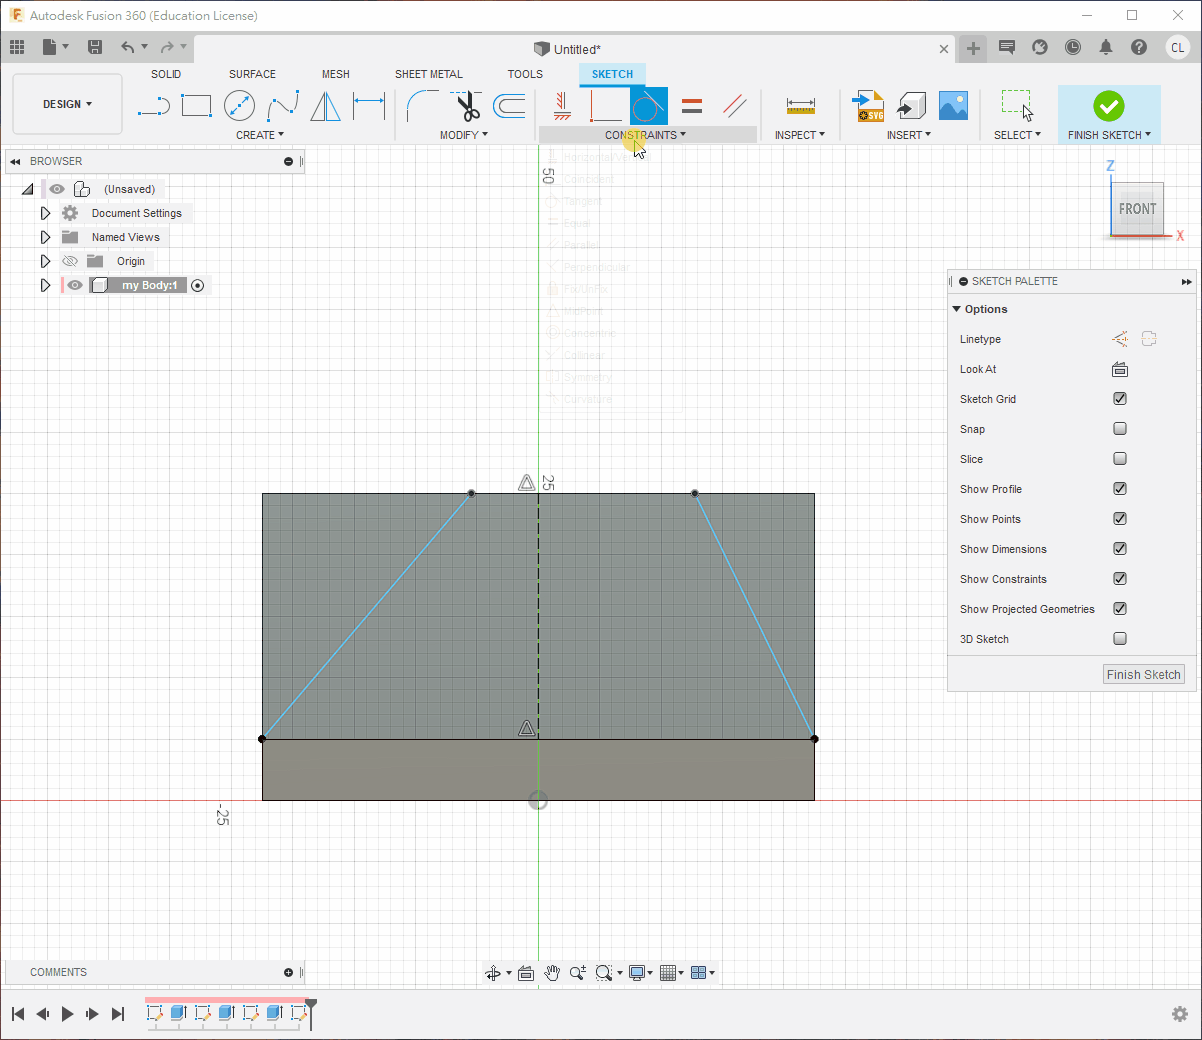1202x1040 pixels.
Task: Uncheck the Sketch Grid option
Action: [1120, 399]
